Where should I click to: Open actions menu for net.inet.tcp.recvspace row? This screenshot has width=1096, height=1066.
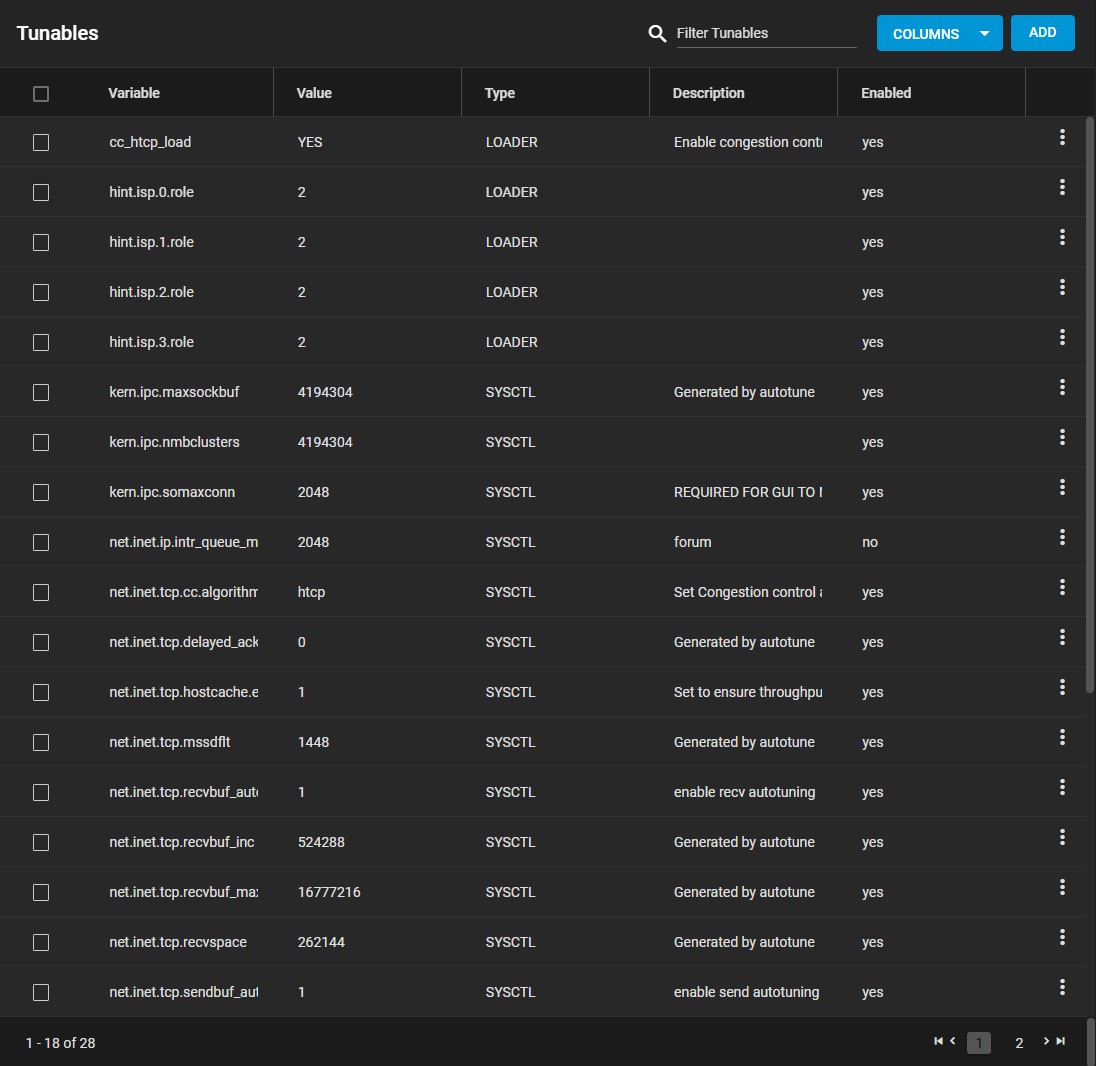[1062, 937]
